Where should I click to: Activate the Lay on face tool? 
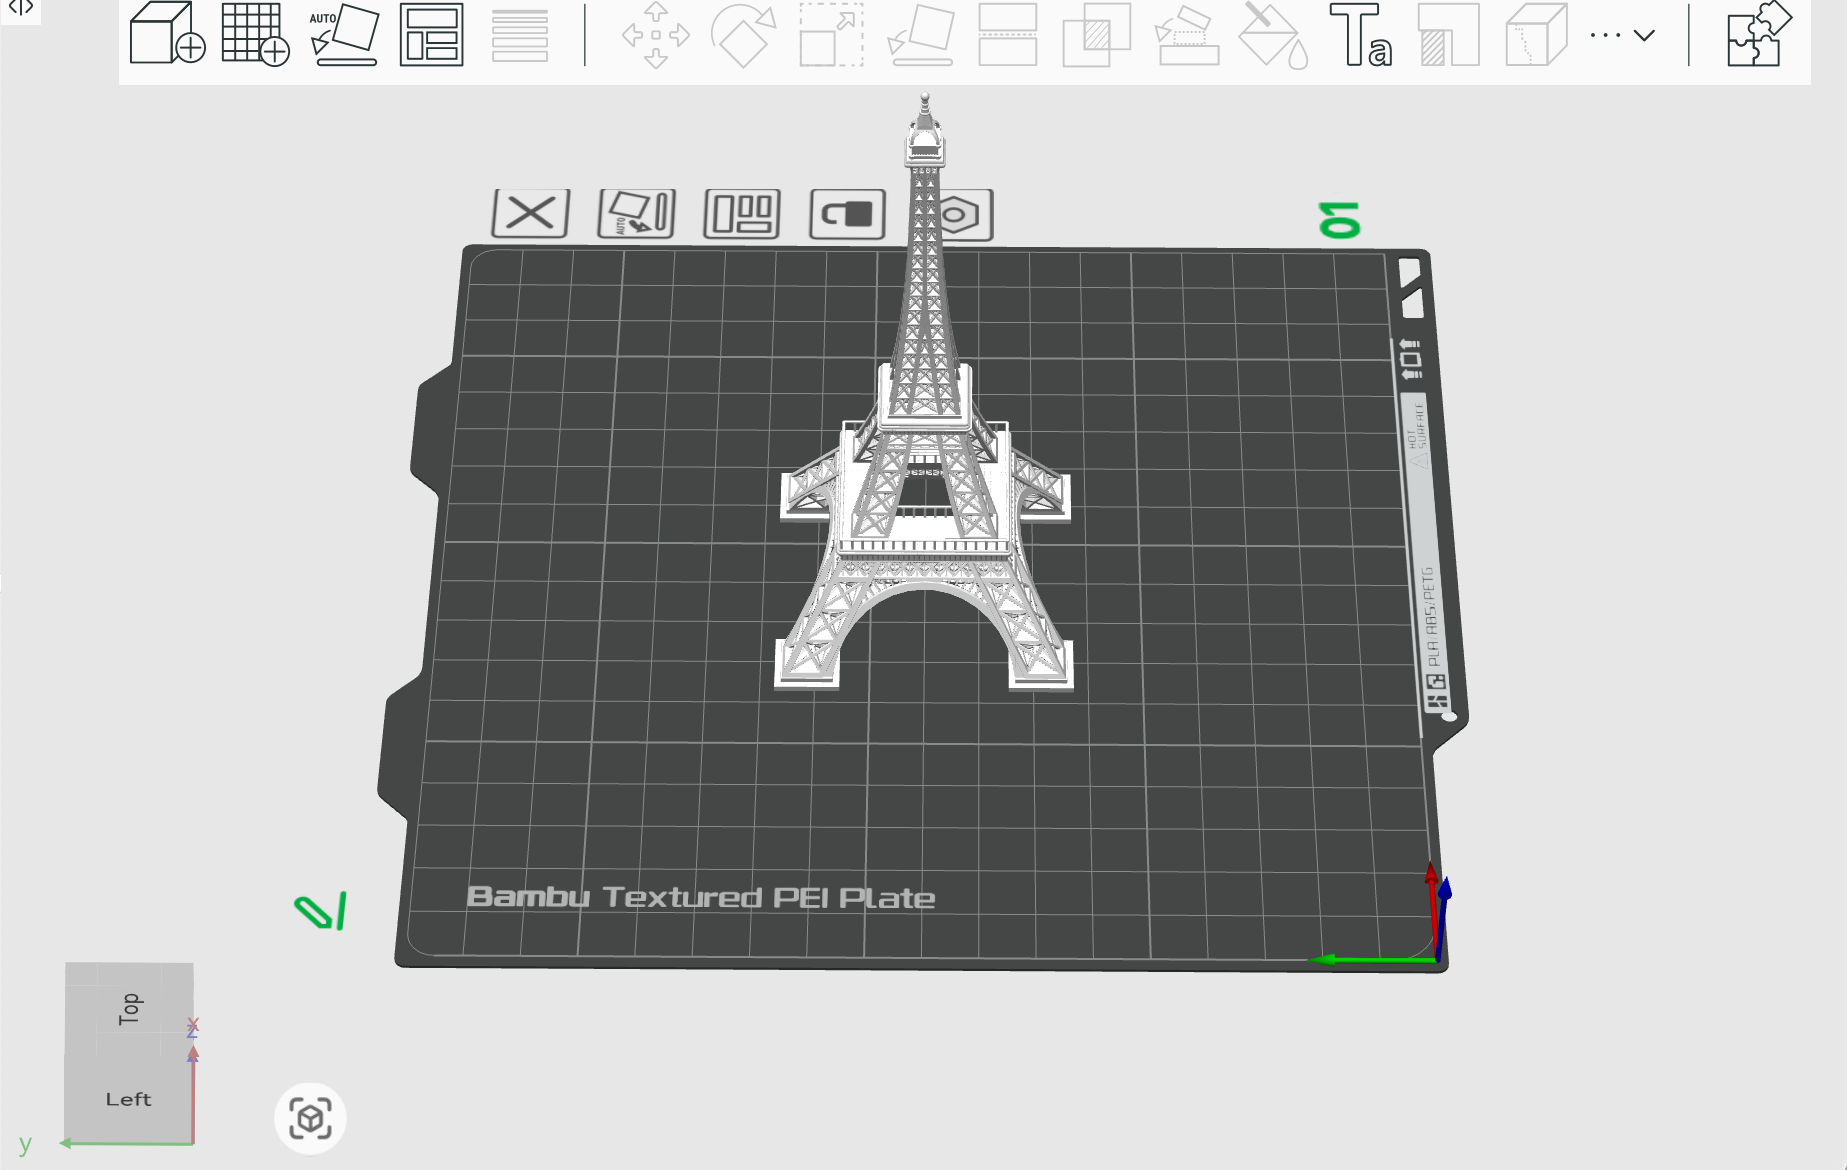tap(920, 35)
